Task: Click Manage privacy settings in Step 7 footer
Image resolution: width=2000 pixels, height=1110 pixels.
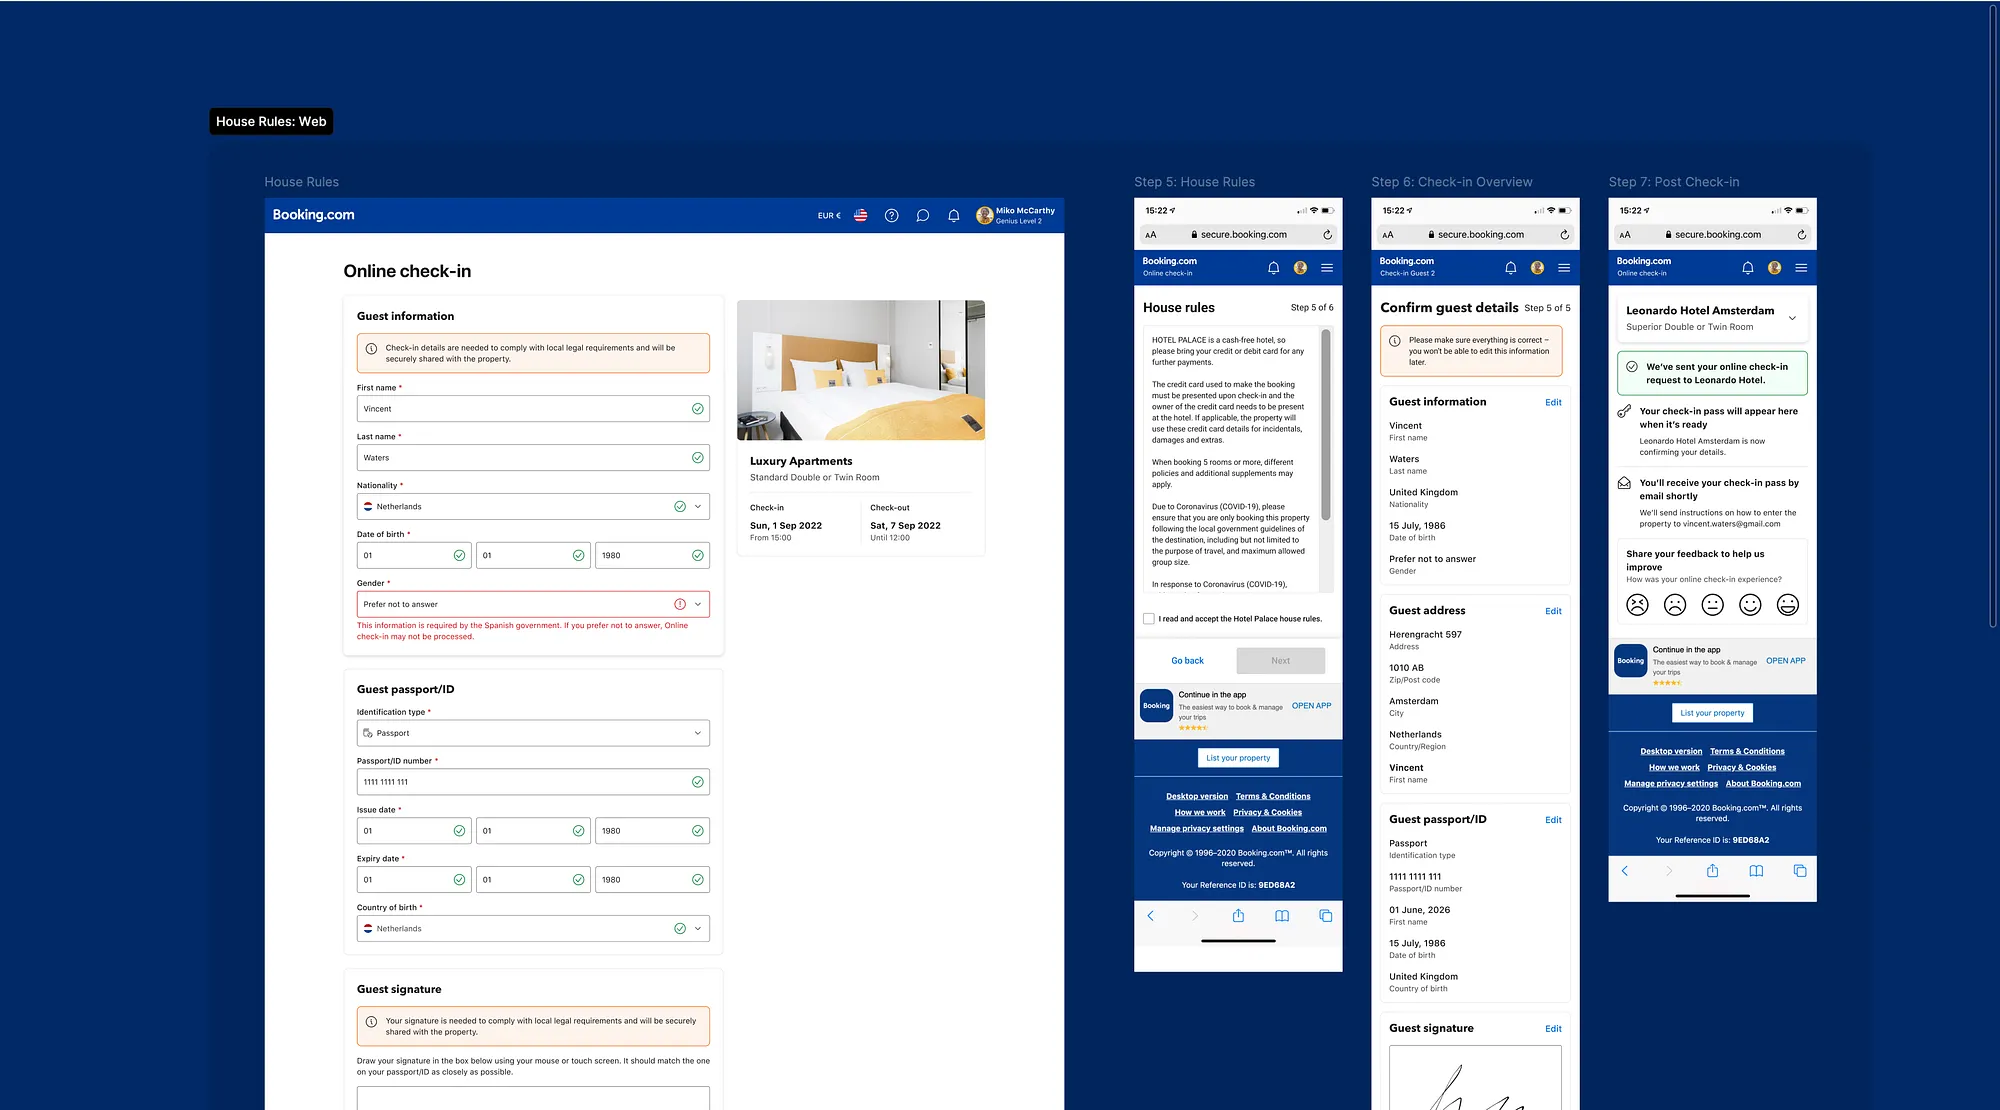Action: [1671, 784]
